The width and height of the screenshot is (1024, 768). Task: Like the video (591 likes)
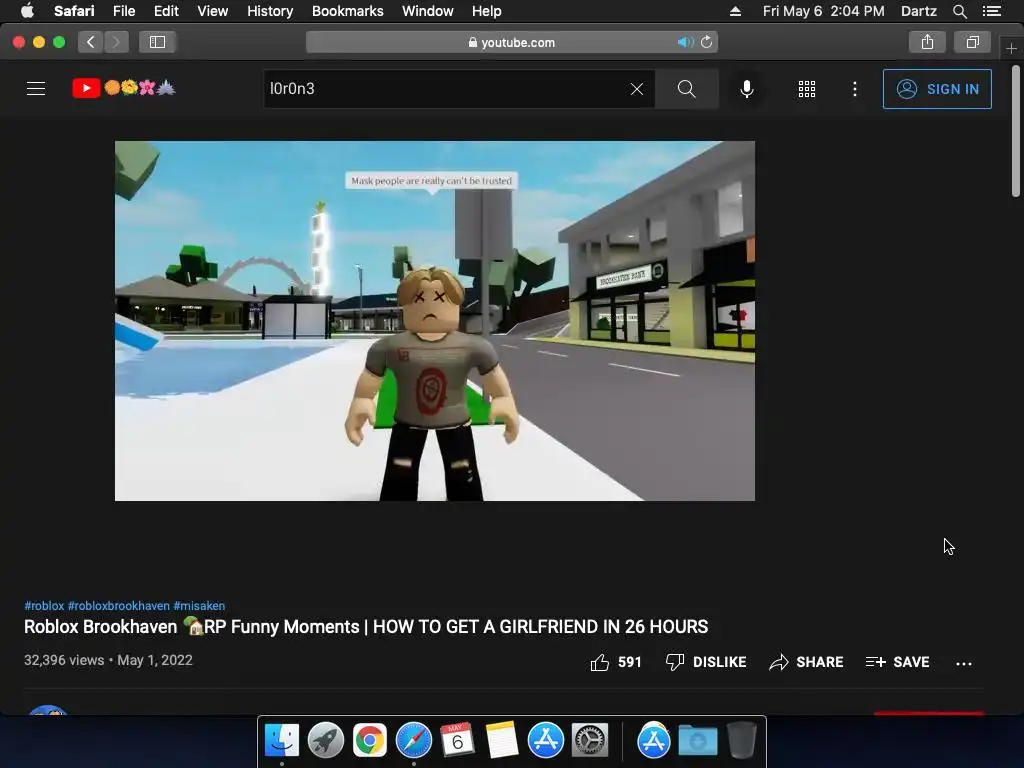click(x=616, y=662)
